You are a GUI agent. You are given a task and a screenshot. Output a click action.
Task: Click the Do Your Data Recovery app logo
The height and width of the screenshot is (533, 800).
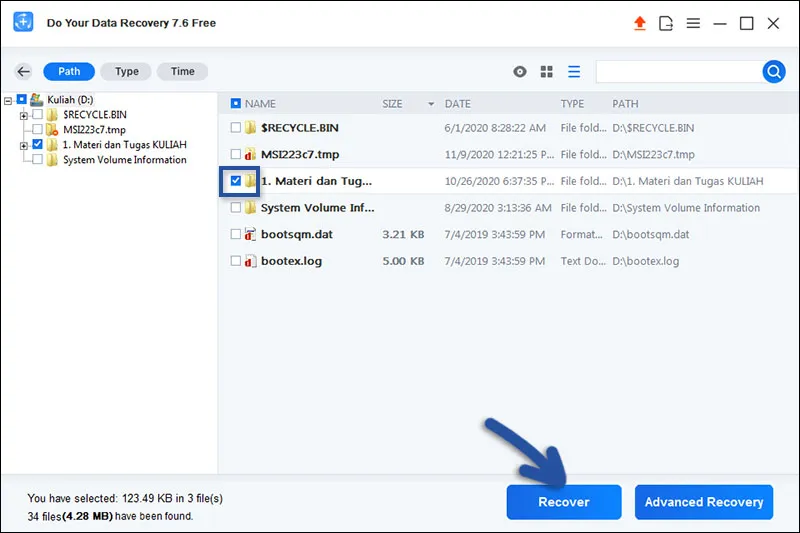pos(23,22)
